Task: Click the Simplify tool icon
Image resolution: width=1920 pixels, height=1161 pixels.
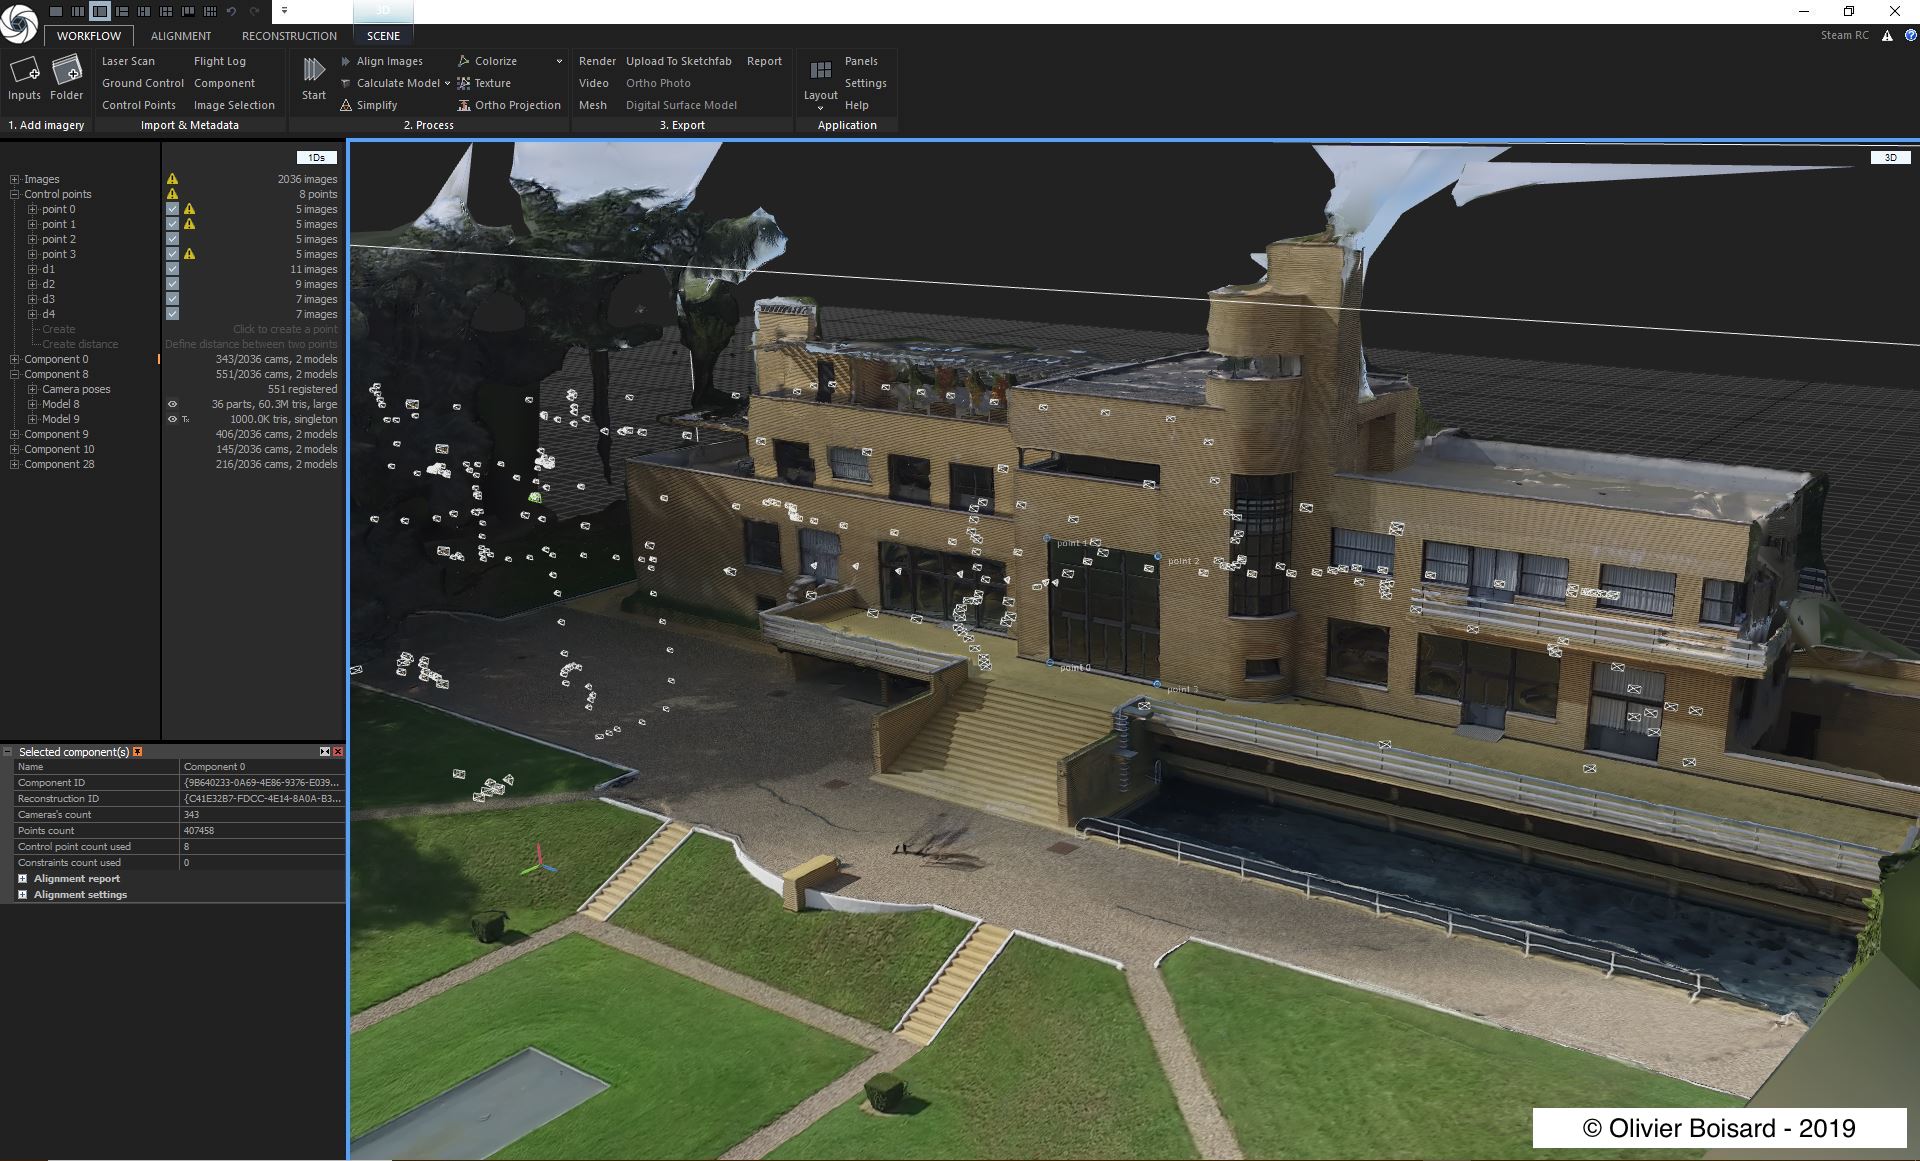Action: coord(346,105)
